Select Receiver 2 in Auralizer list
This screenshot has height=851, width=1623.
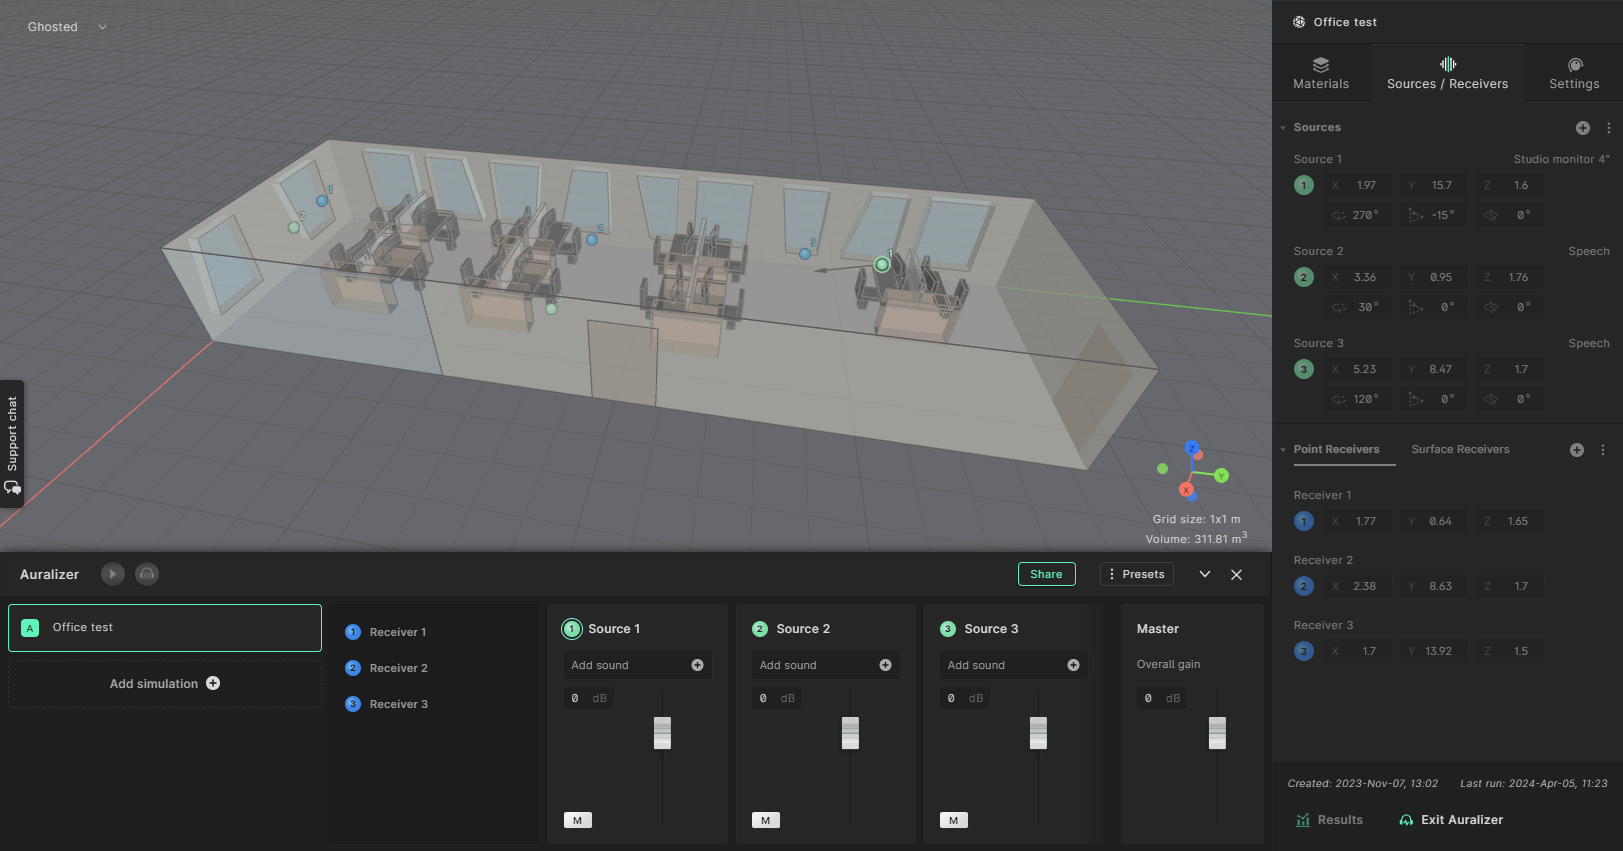point(386,668)
